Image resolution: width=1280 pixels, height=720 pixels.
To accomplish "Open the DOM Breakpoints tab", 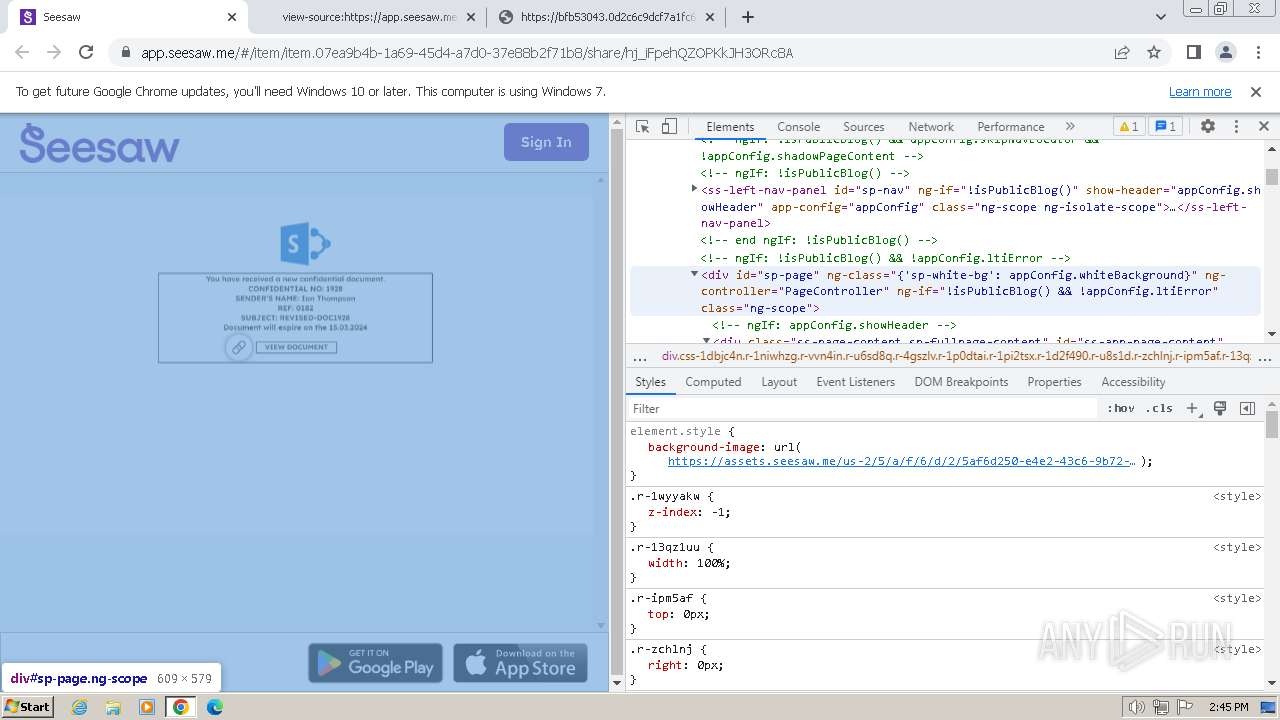I will click(961, 382).
